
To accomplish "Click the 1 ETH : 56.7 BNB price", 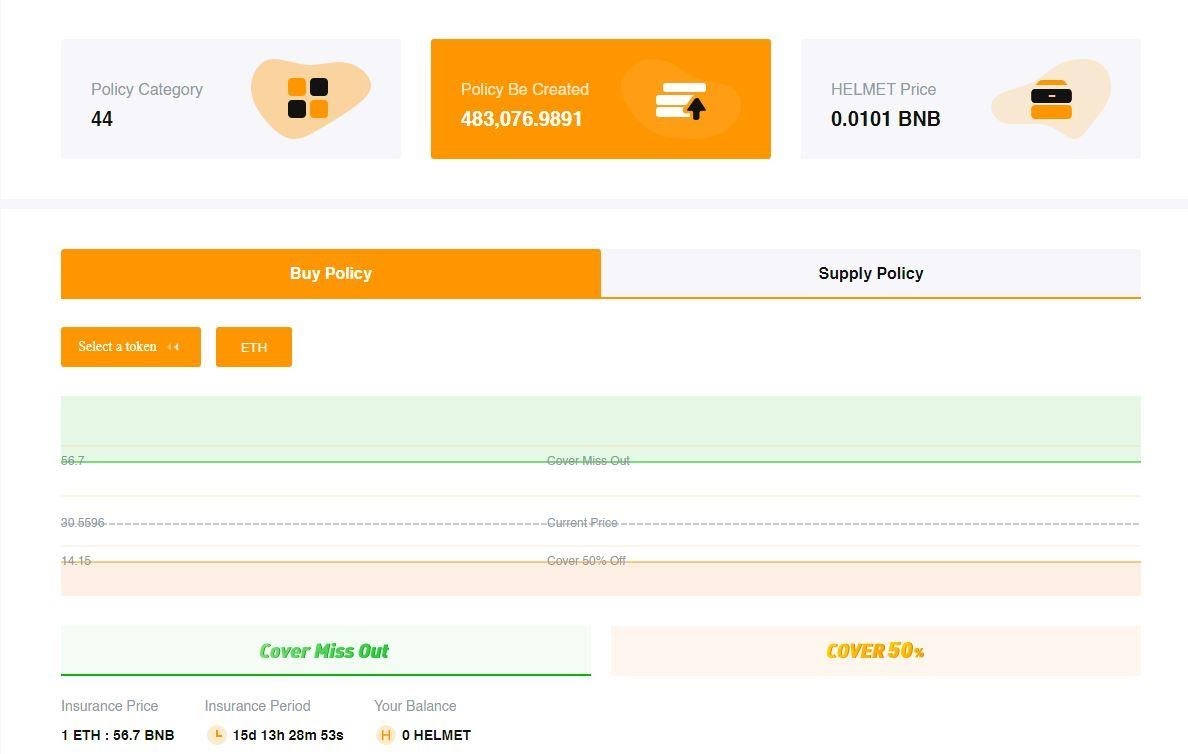I will [x=117, y=735].
